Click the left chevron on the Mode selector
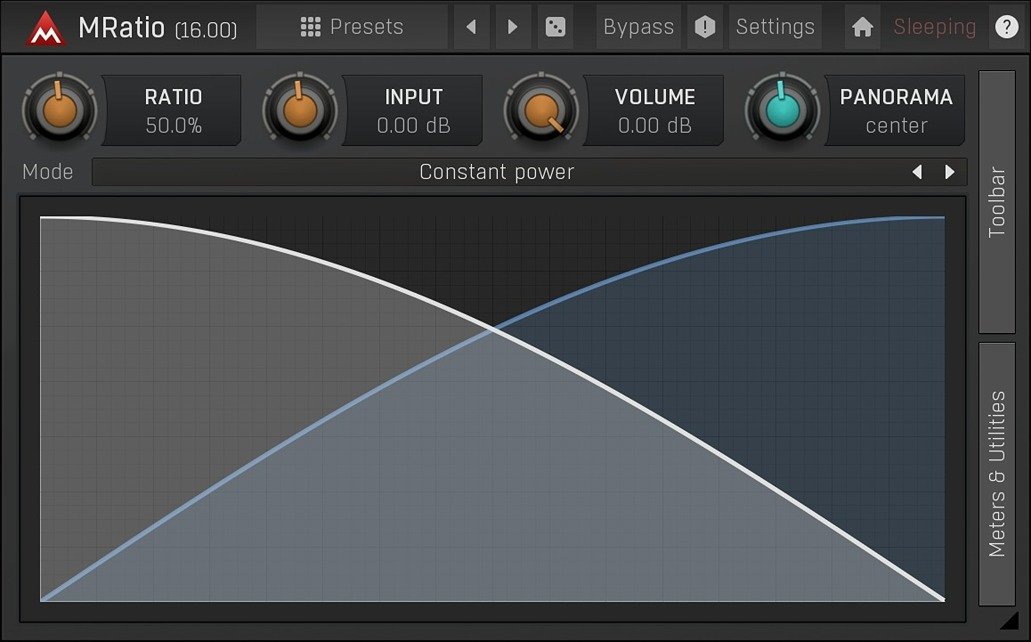This screenshot has width=1031, height=642. click(x=917, y=171)
